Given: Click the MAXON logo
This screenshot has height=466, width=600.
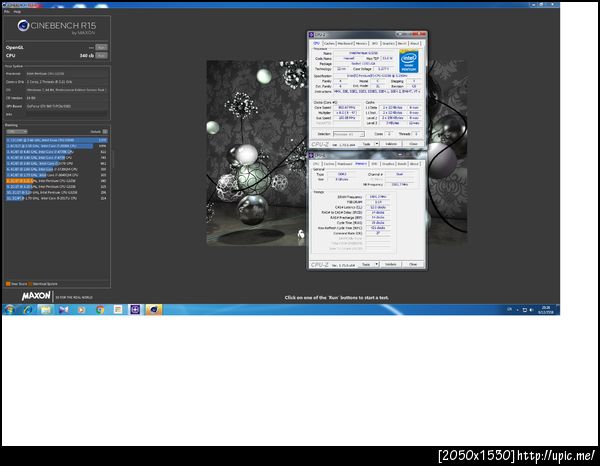Looking at the screenshot, I should pyautogui.click(x=36, y=296).
